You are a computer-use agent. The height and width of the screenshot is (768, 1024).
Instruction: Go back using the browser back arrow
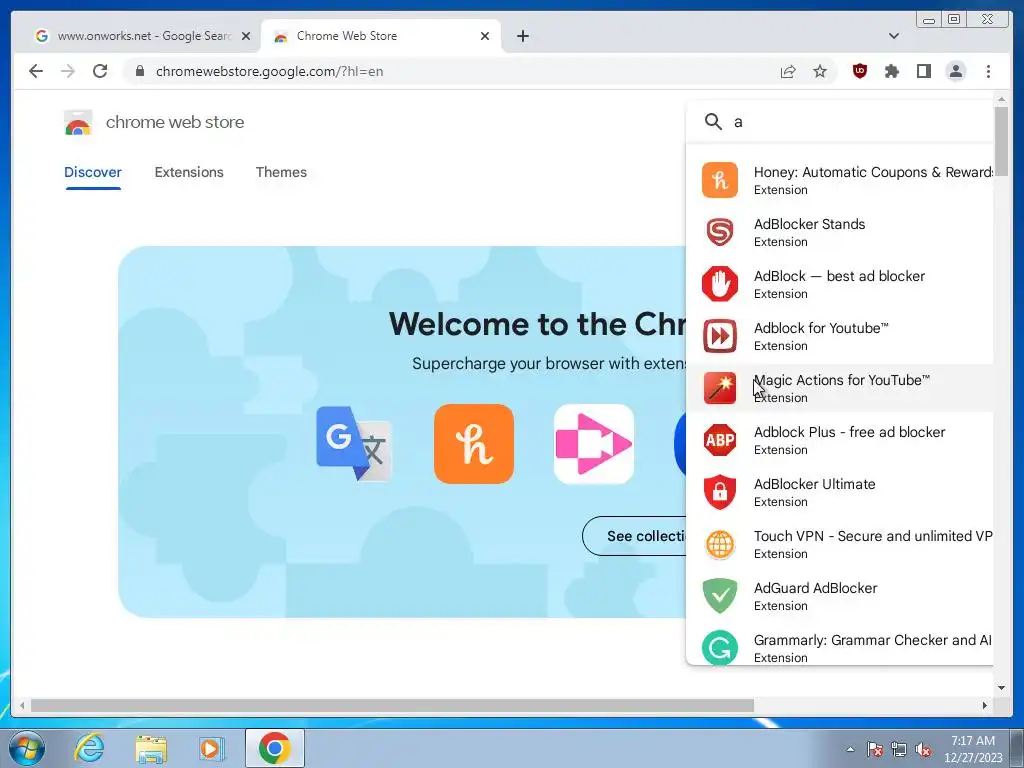(36, 71)
